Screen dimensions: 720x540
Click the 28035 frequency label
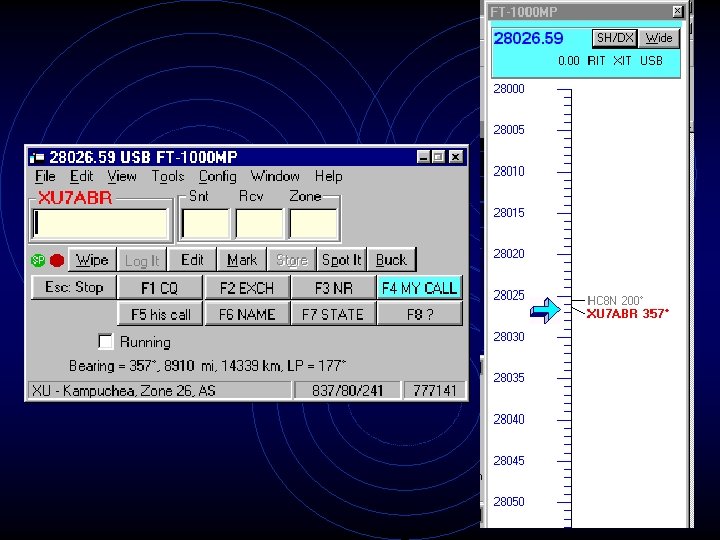509,377
